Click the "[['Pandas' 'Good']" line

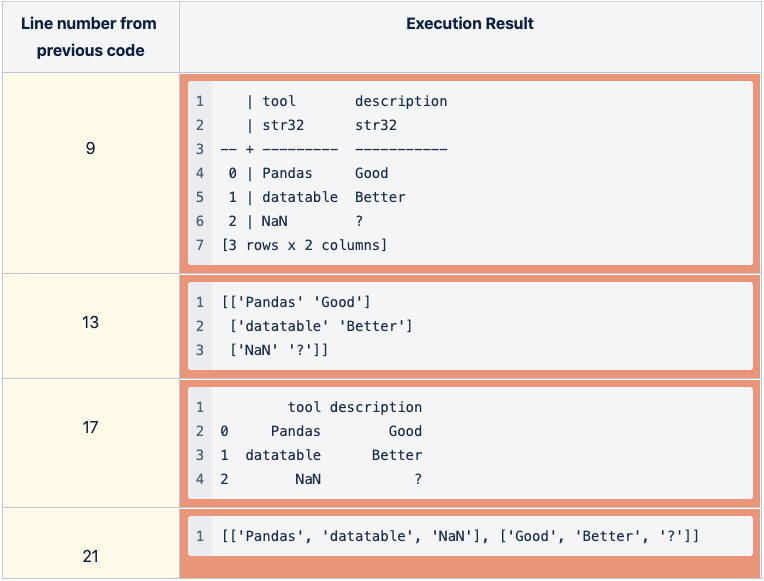[296, 302]
